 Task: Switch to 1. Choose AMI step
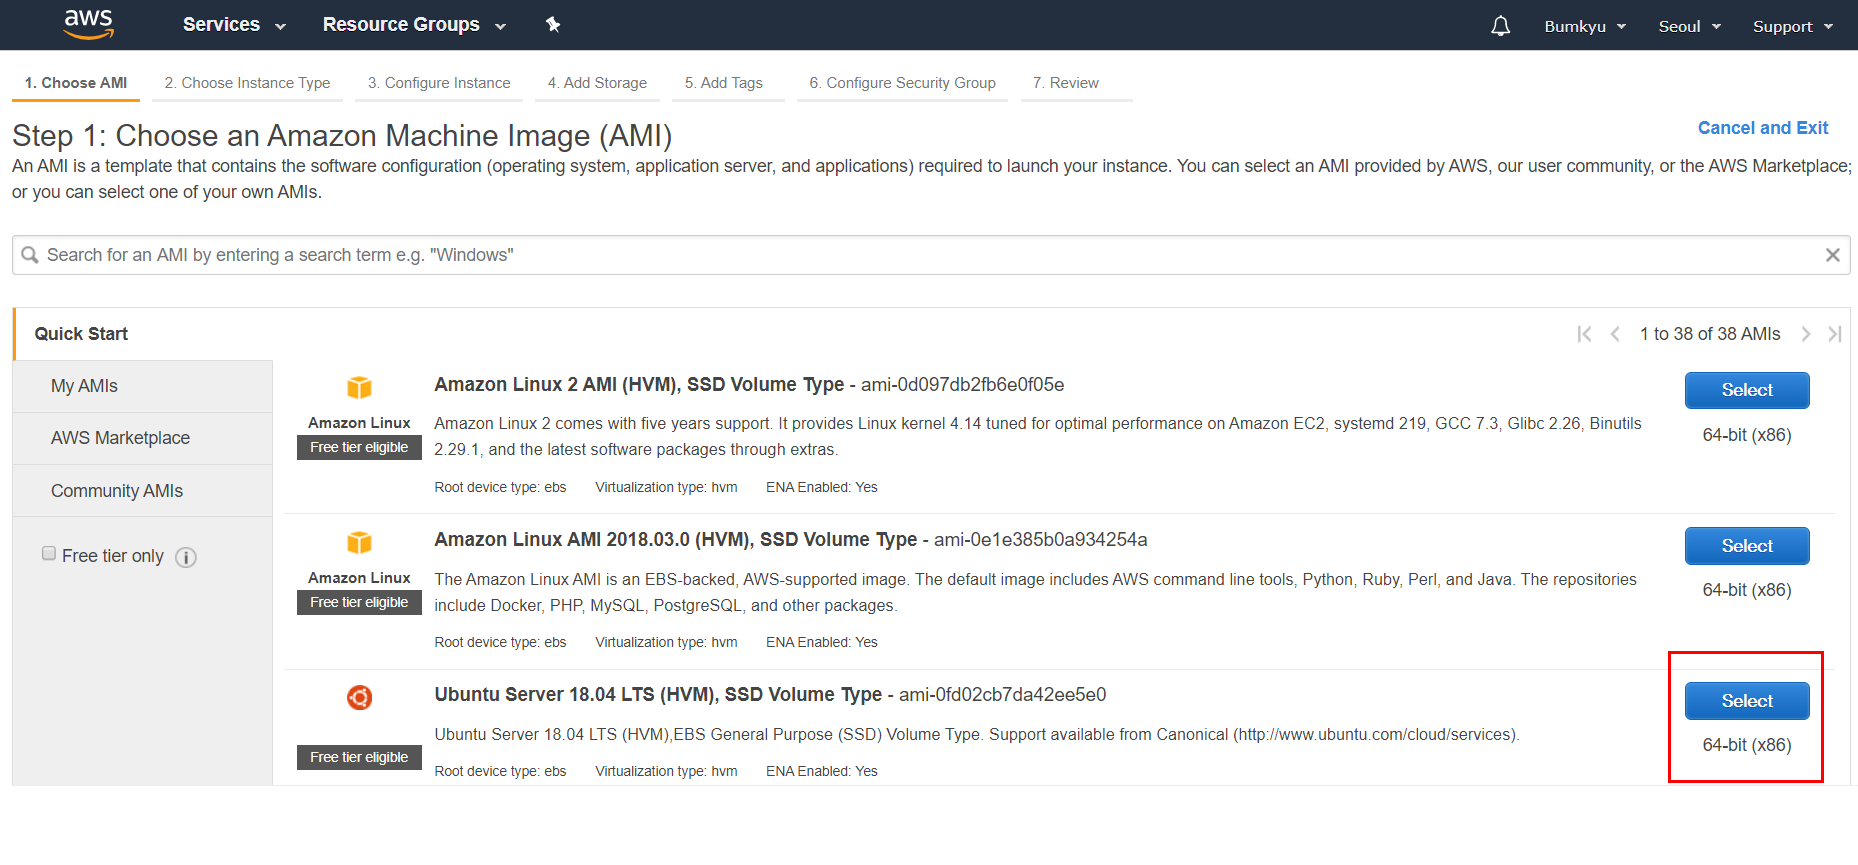click(x=76, y=83)
